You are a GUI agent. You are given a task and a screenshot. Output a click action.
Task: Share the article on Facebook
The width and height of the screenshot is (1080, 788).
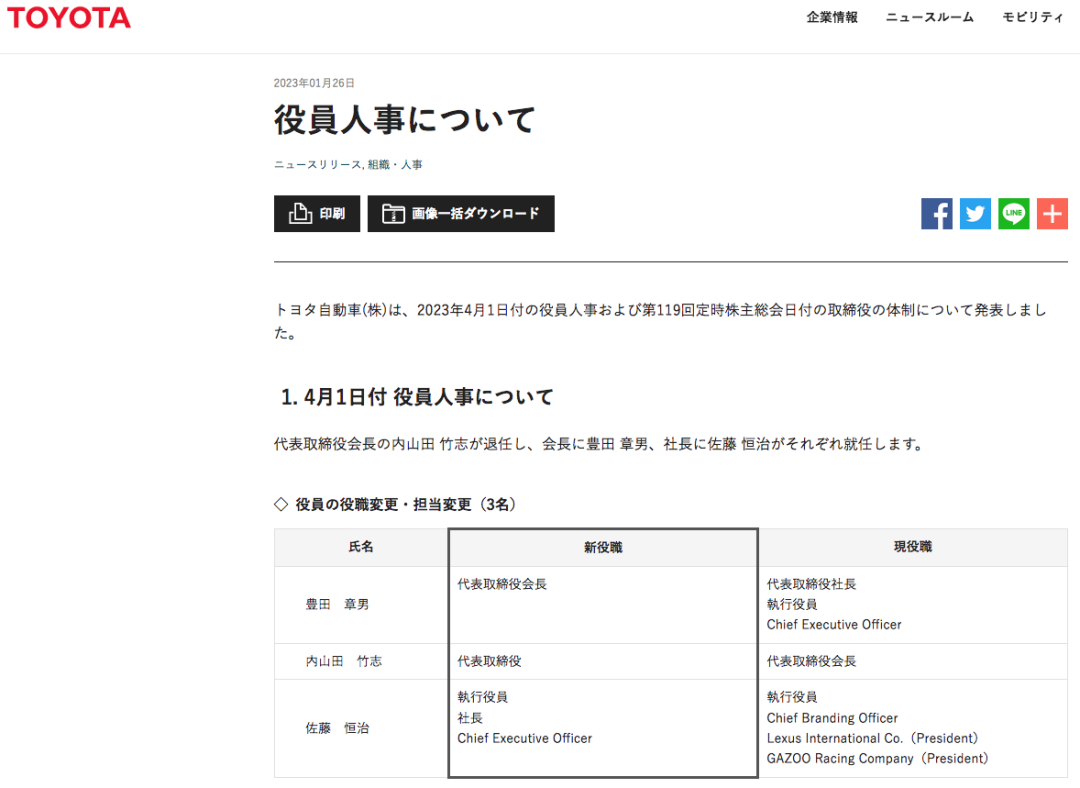coord(937,214)
